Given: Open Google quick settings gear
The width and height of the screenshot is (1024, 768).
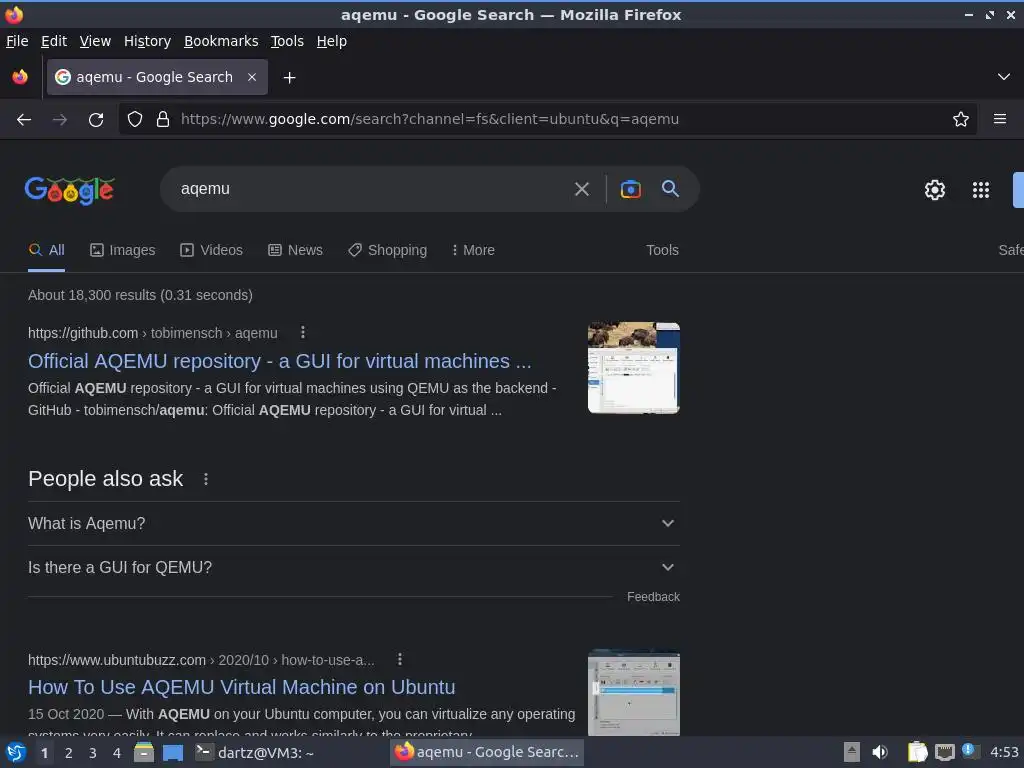Looking at the screenshot, I should [935, 190].
